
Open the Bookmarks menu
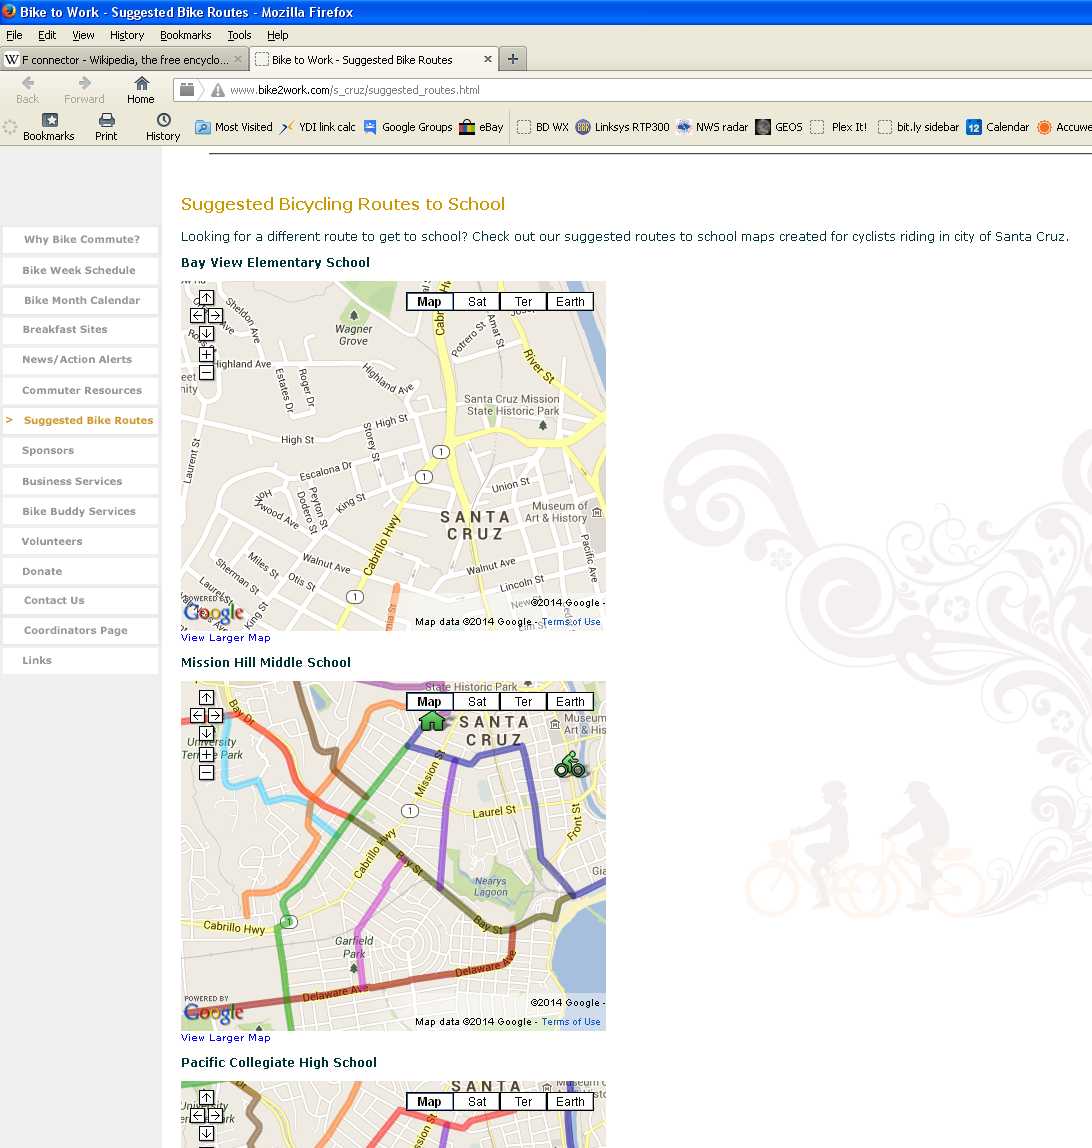click(185, 35)
